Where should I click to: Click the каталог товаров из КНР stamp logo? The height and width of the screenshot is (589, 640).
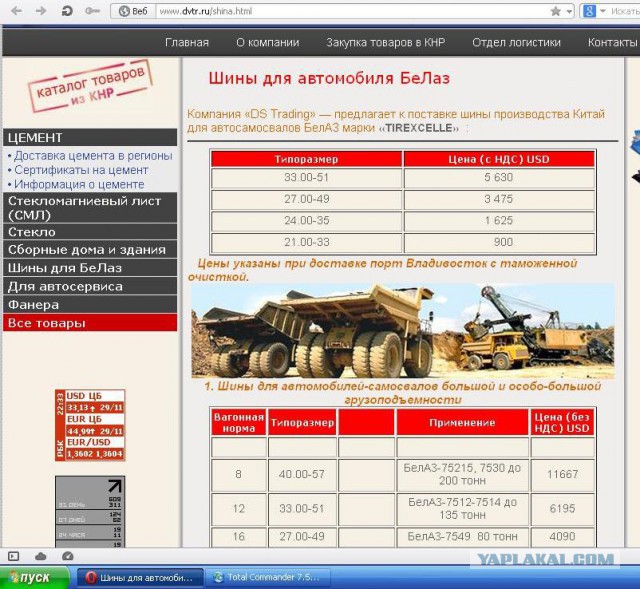[x=90, y=86]
